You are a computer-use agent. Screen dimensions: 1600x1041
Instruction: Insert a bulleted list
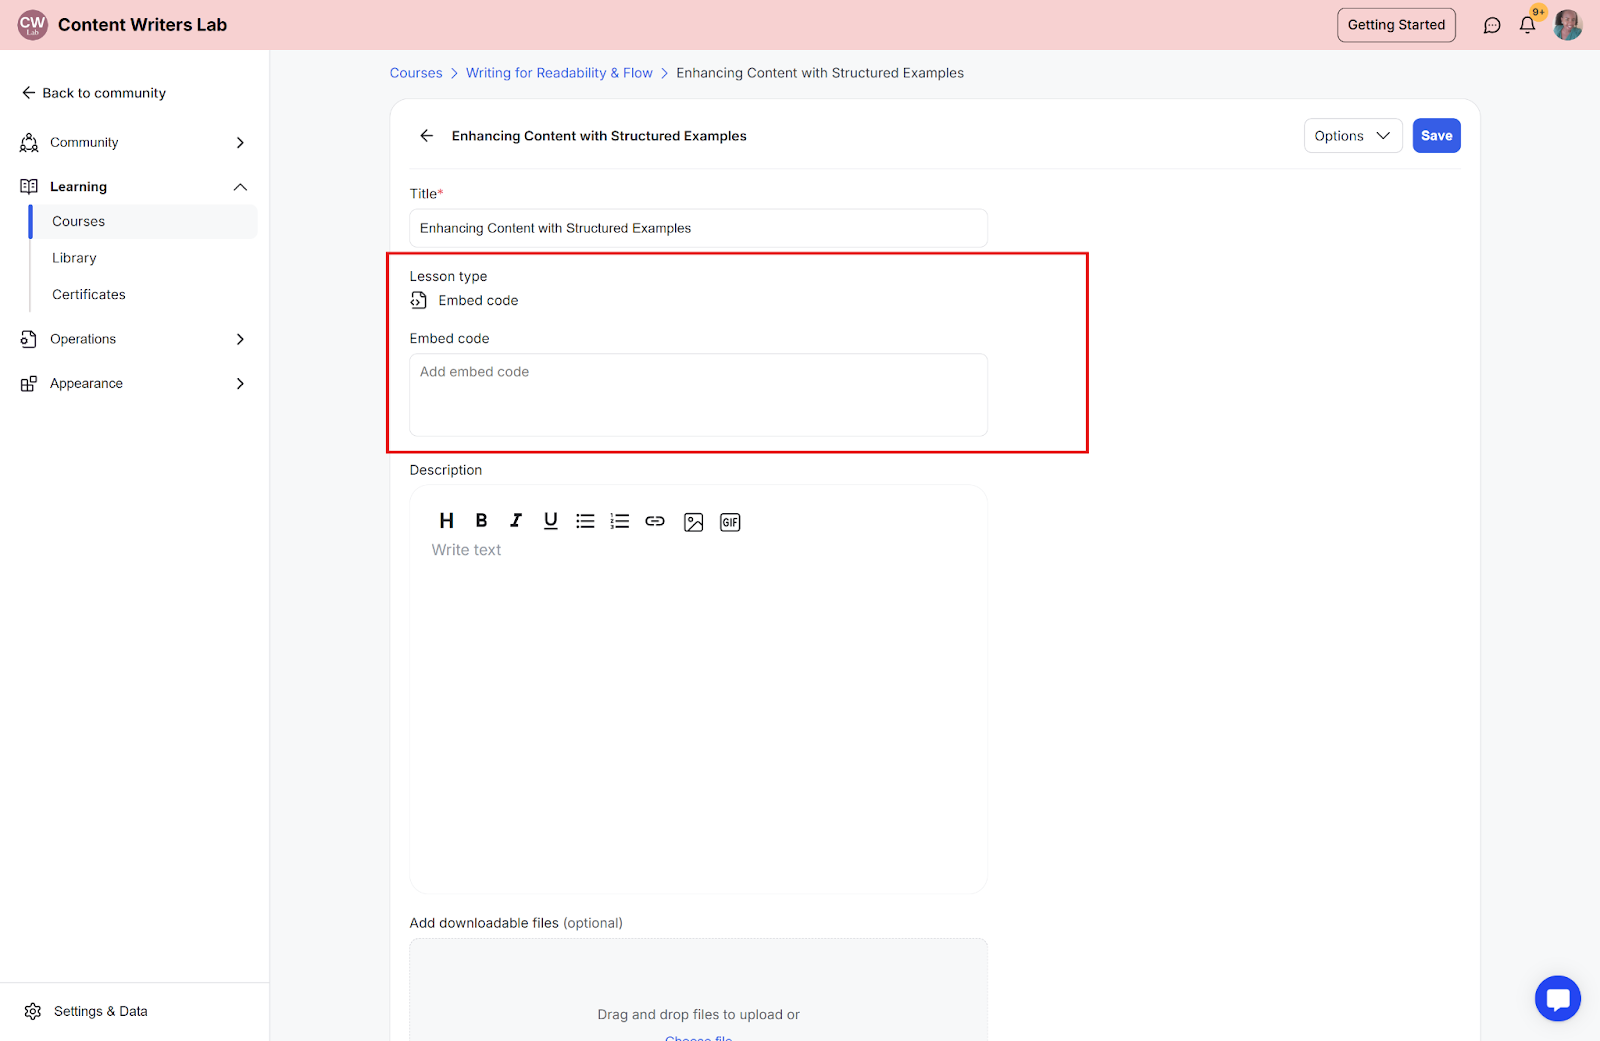585,521
